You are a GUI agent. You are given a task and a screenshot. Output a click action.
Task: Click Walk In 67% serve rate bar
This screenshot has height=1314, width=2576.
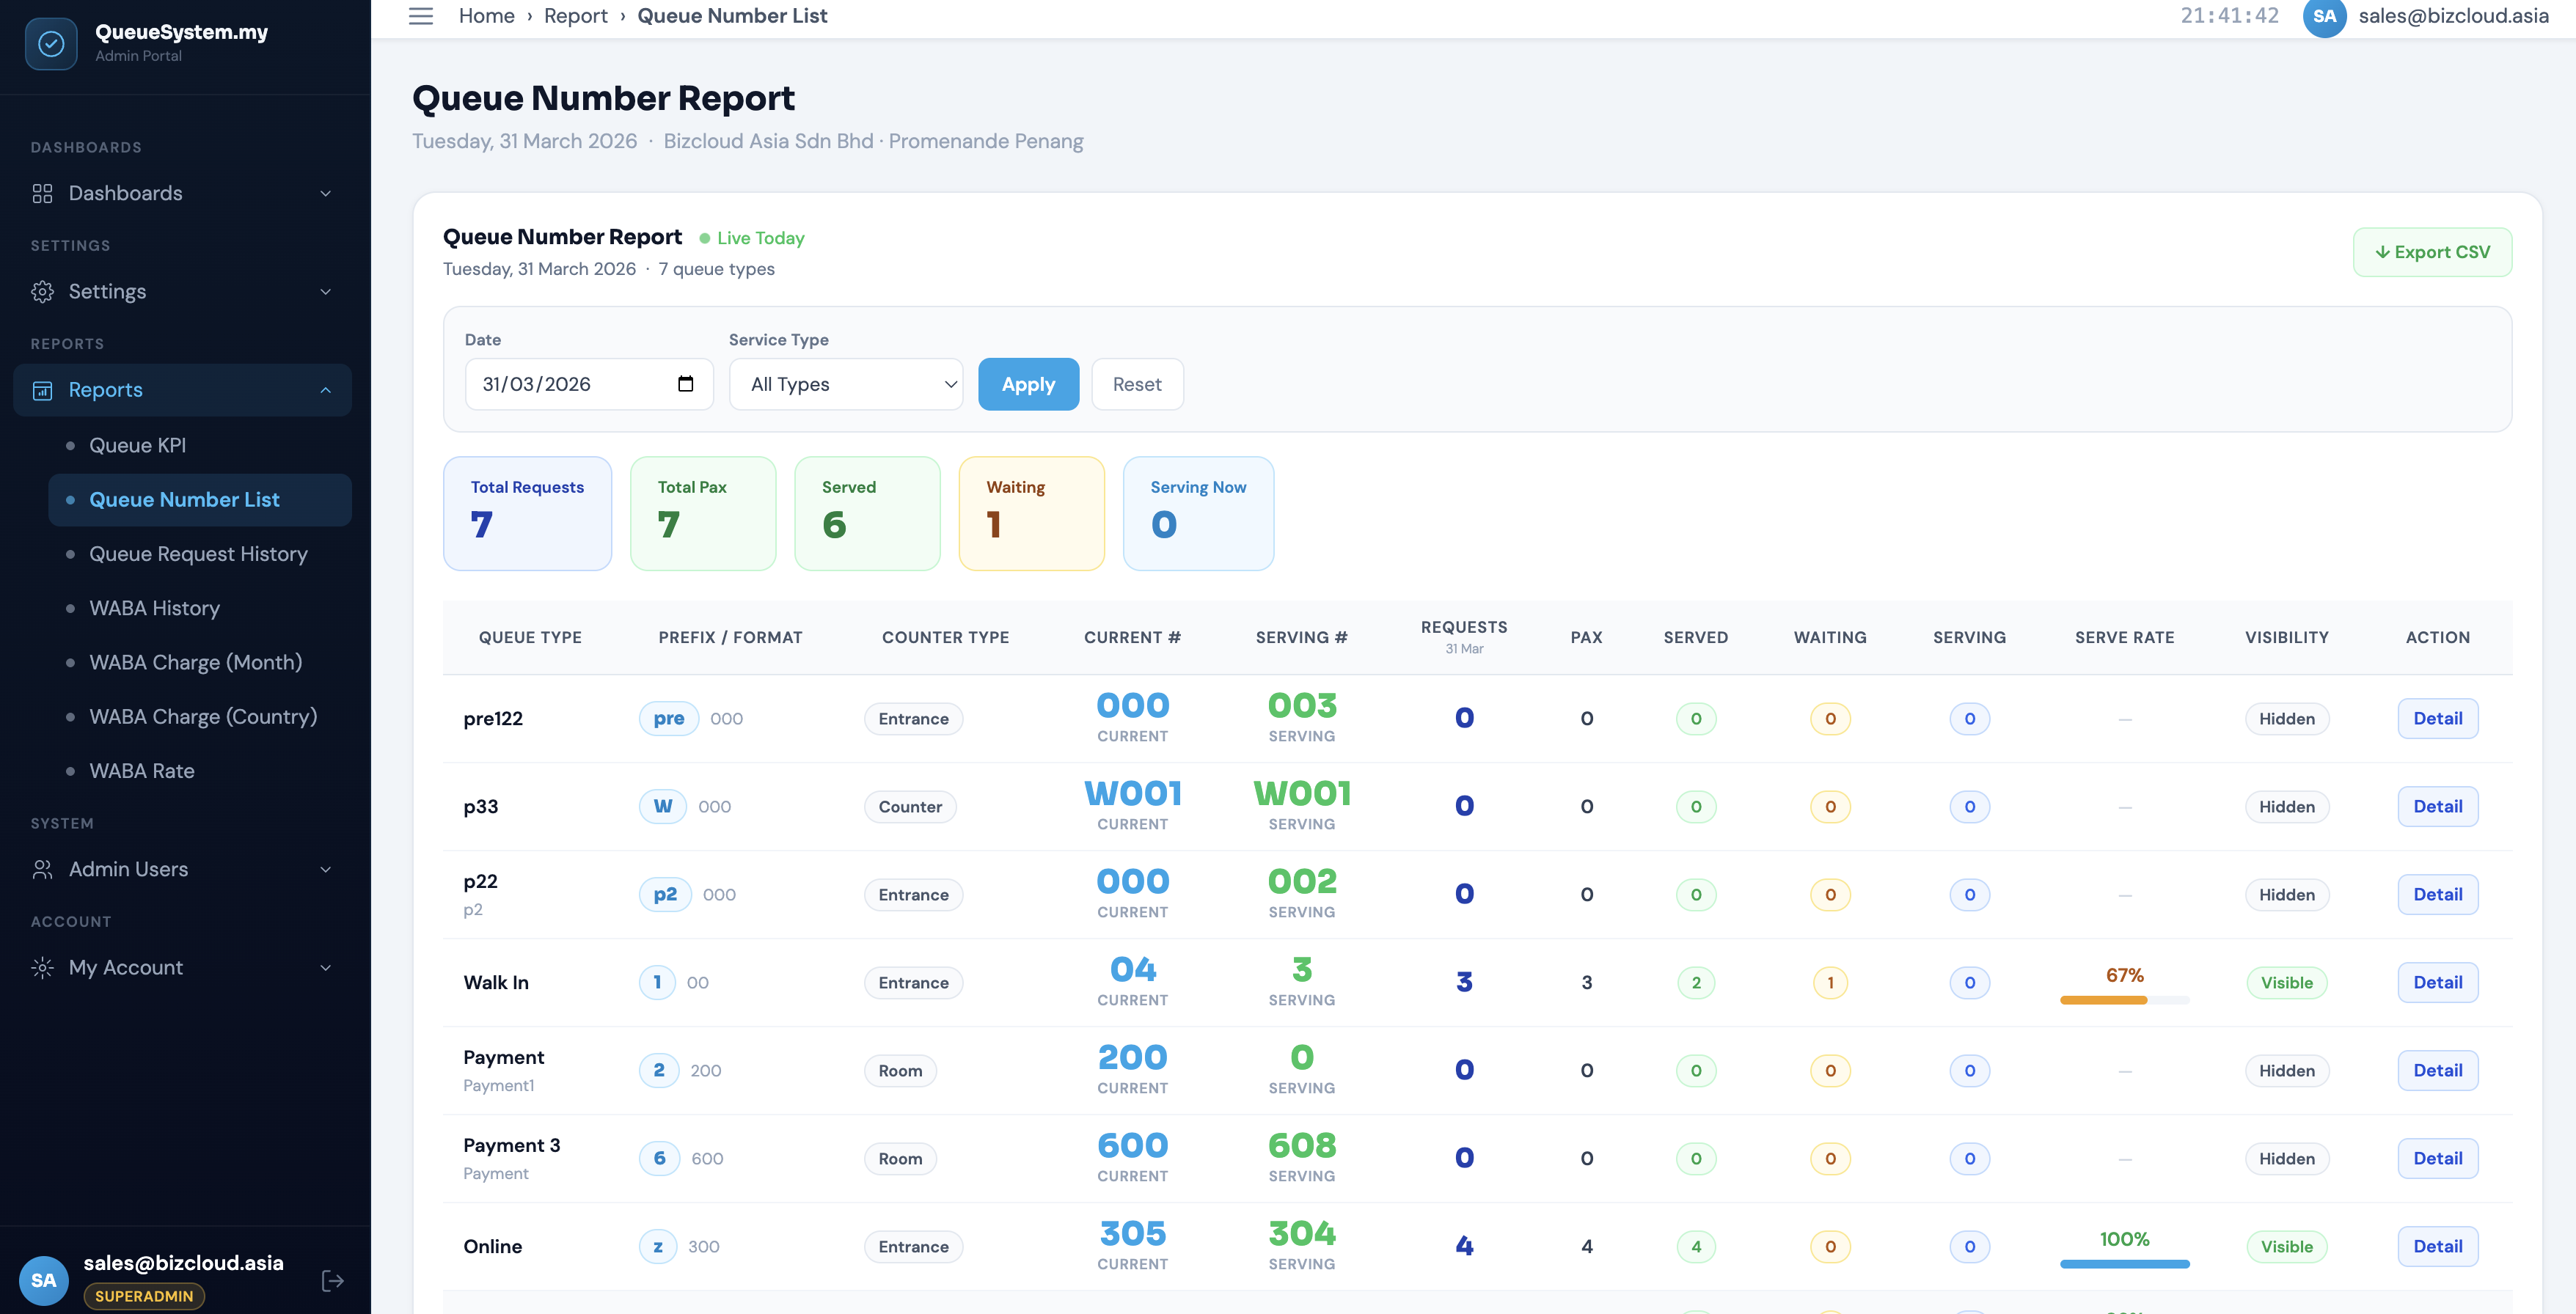2124,1000
